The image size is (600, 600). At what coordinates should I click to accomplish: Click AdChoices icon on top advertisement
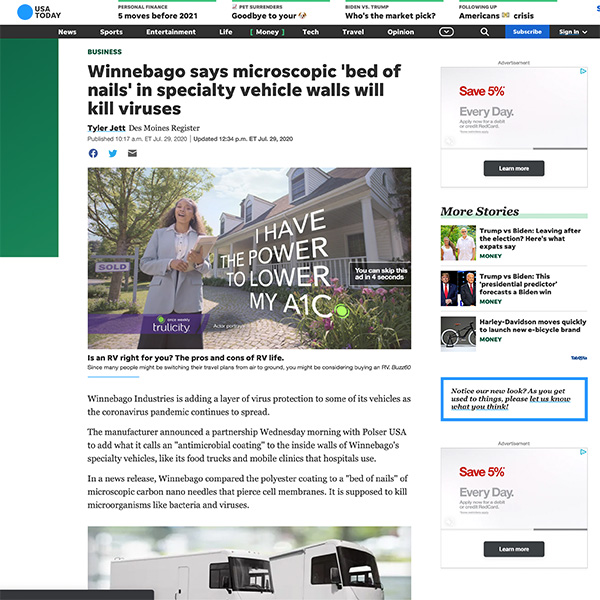pyautogui.click(x=583, y=72)
